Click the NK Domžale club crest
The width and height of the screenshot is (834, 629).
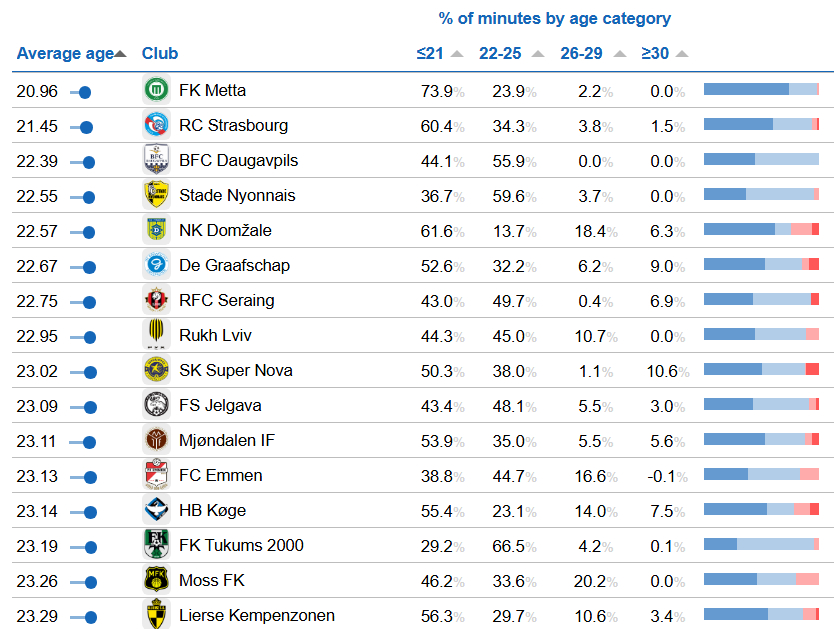coord(155,230)
